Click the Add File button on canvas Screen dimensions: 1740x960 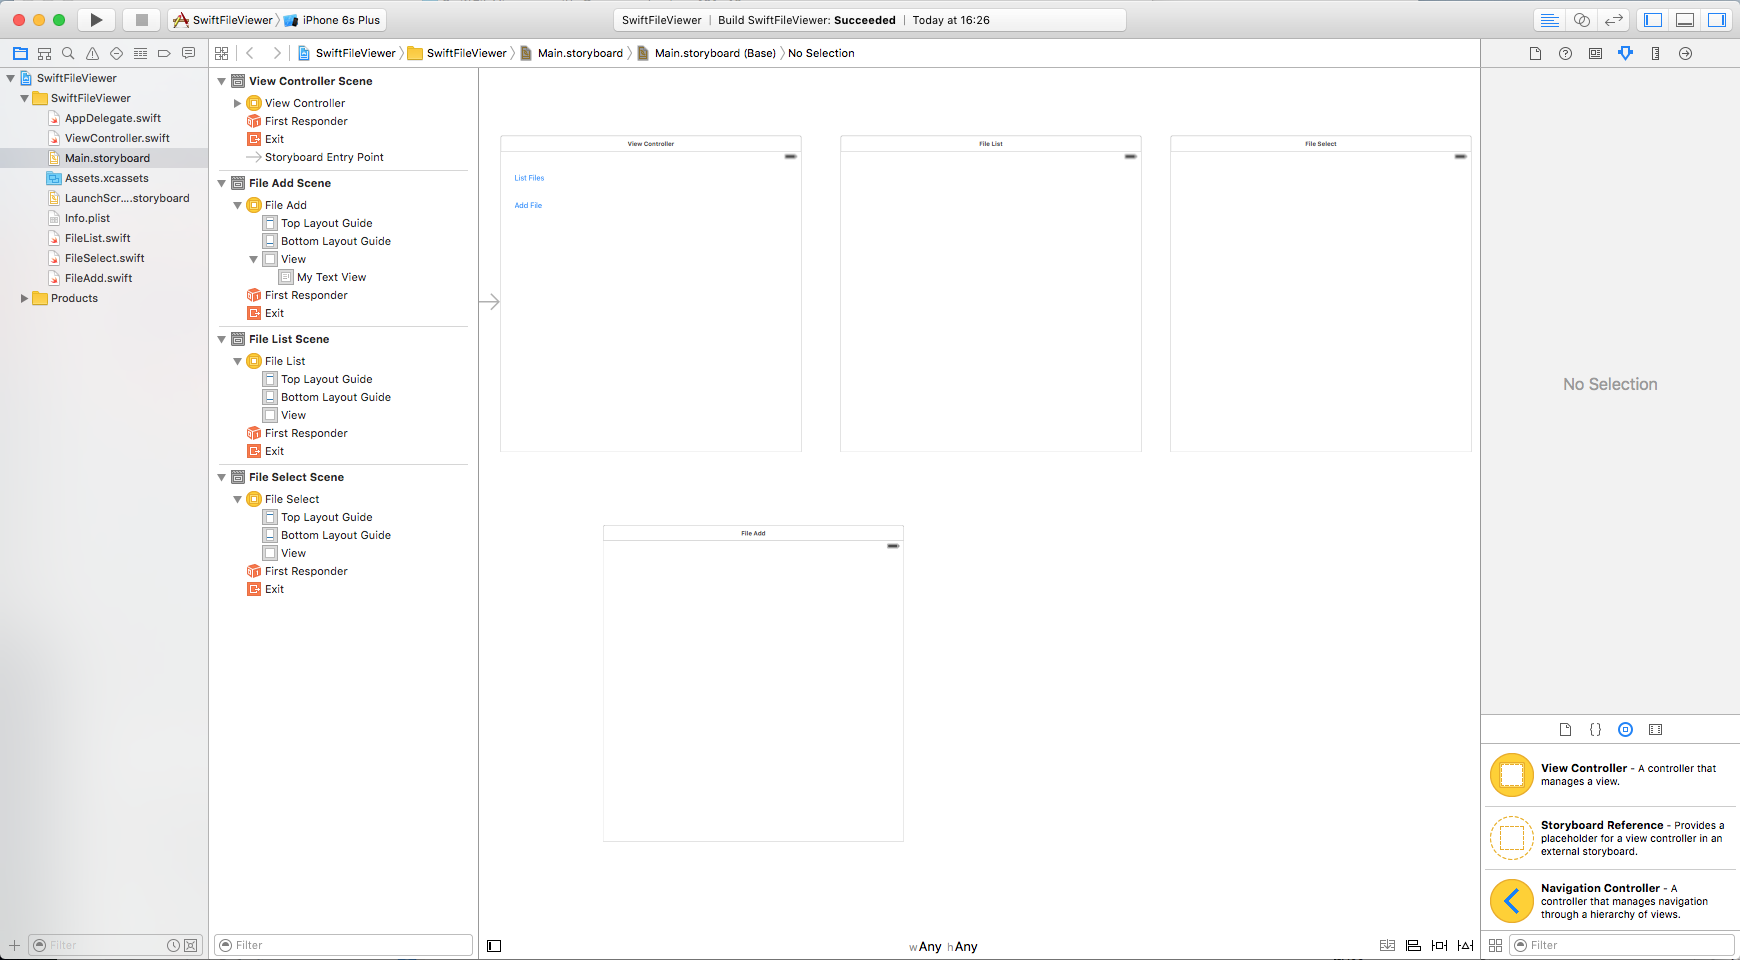coord(528,205)
